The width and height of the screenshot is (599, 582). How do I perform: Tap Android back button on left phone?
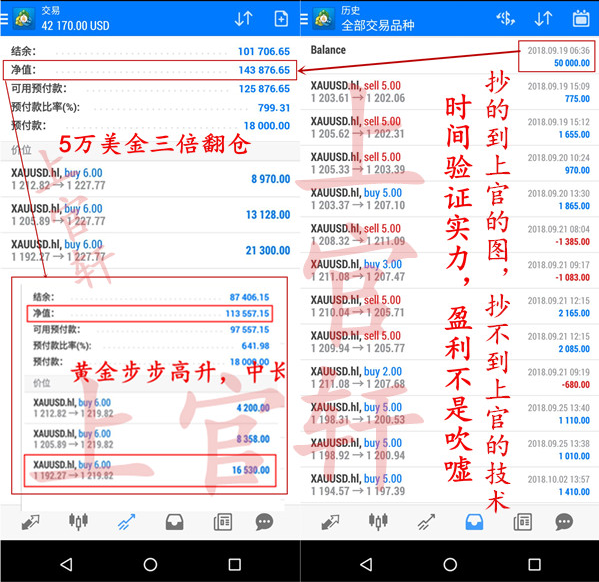click(66, 564)
